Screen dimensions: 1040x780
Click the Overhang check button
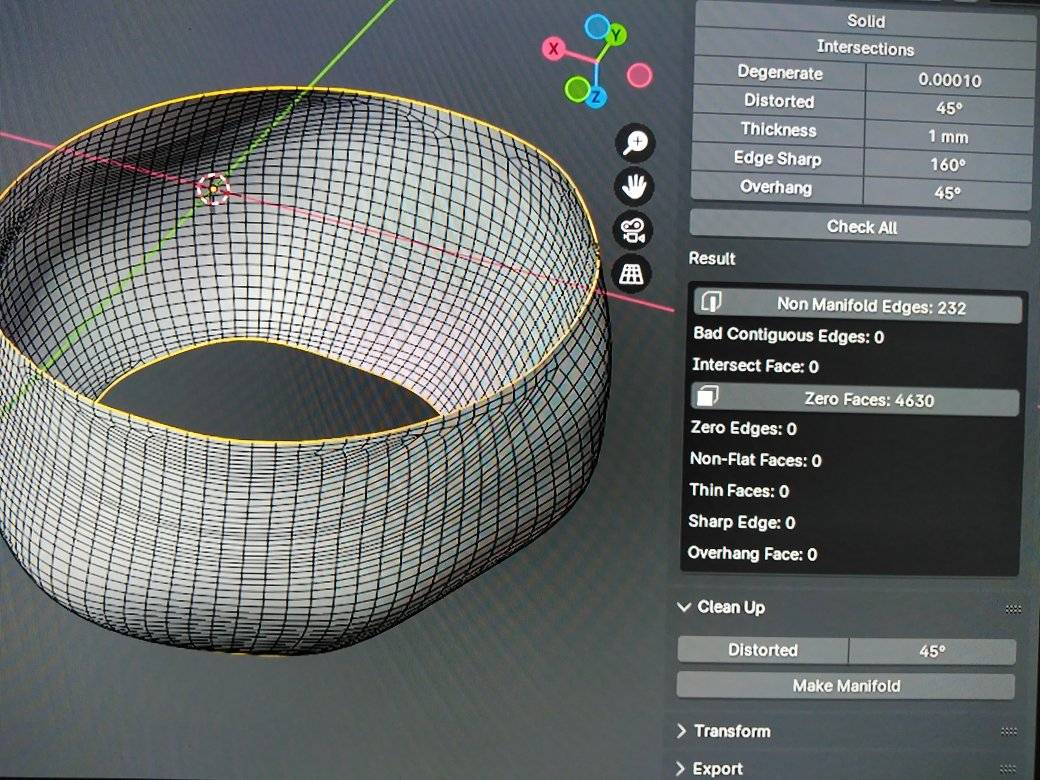(776, 188)
